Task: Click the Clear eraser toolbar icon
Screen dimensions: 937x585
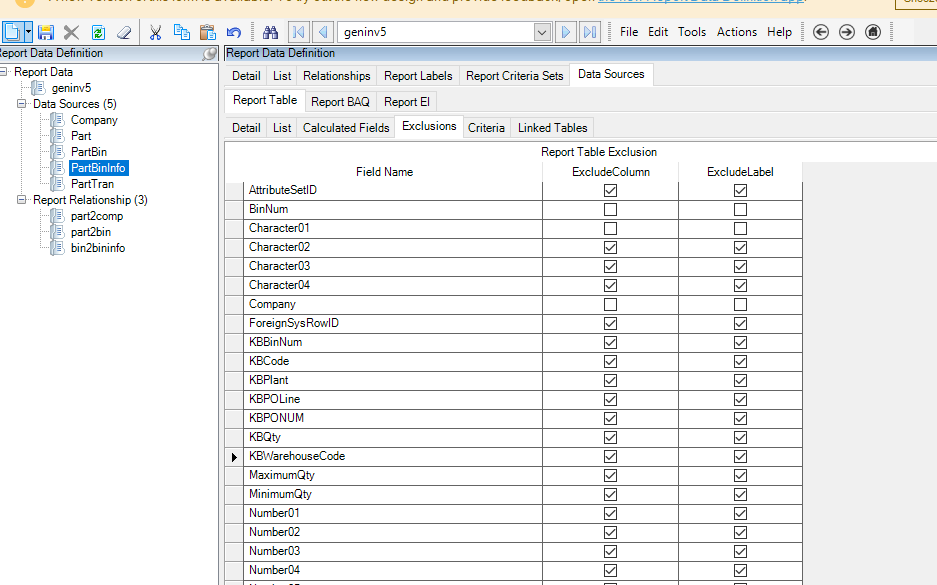Action: point(124,32)
